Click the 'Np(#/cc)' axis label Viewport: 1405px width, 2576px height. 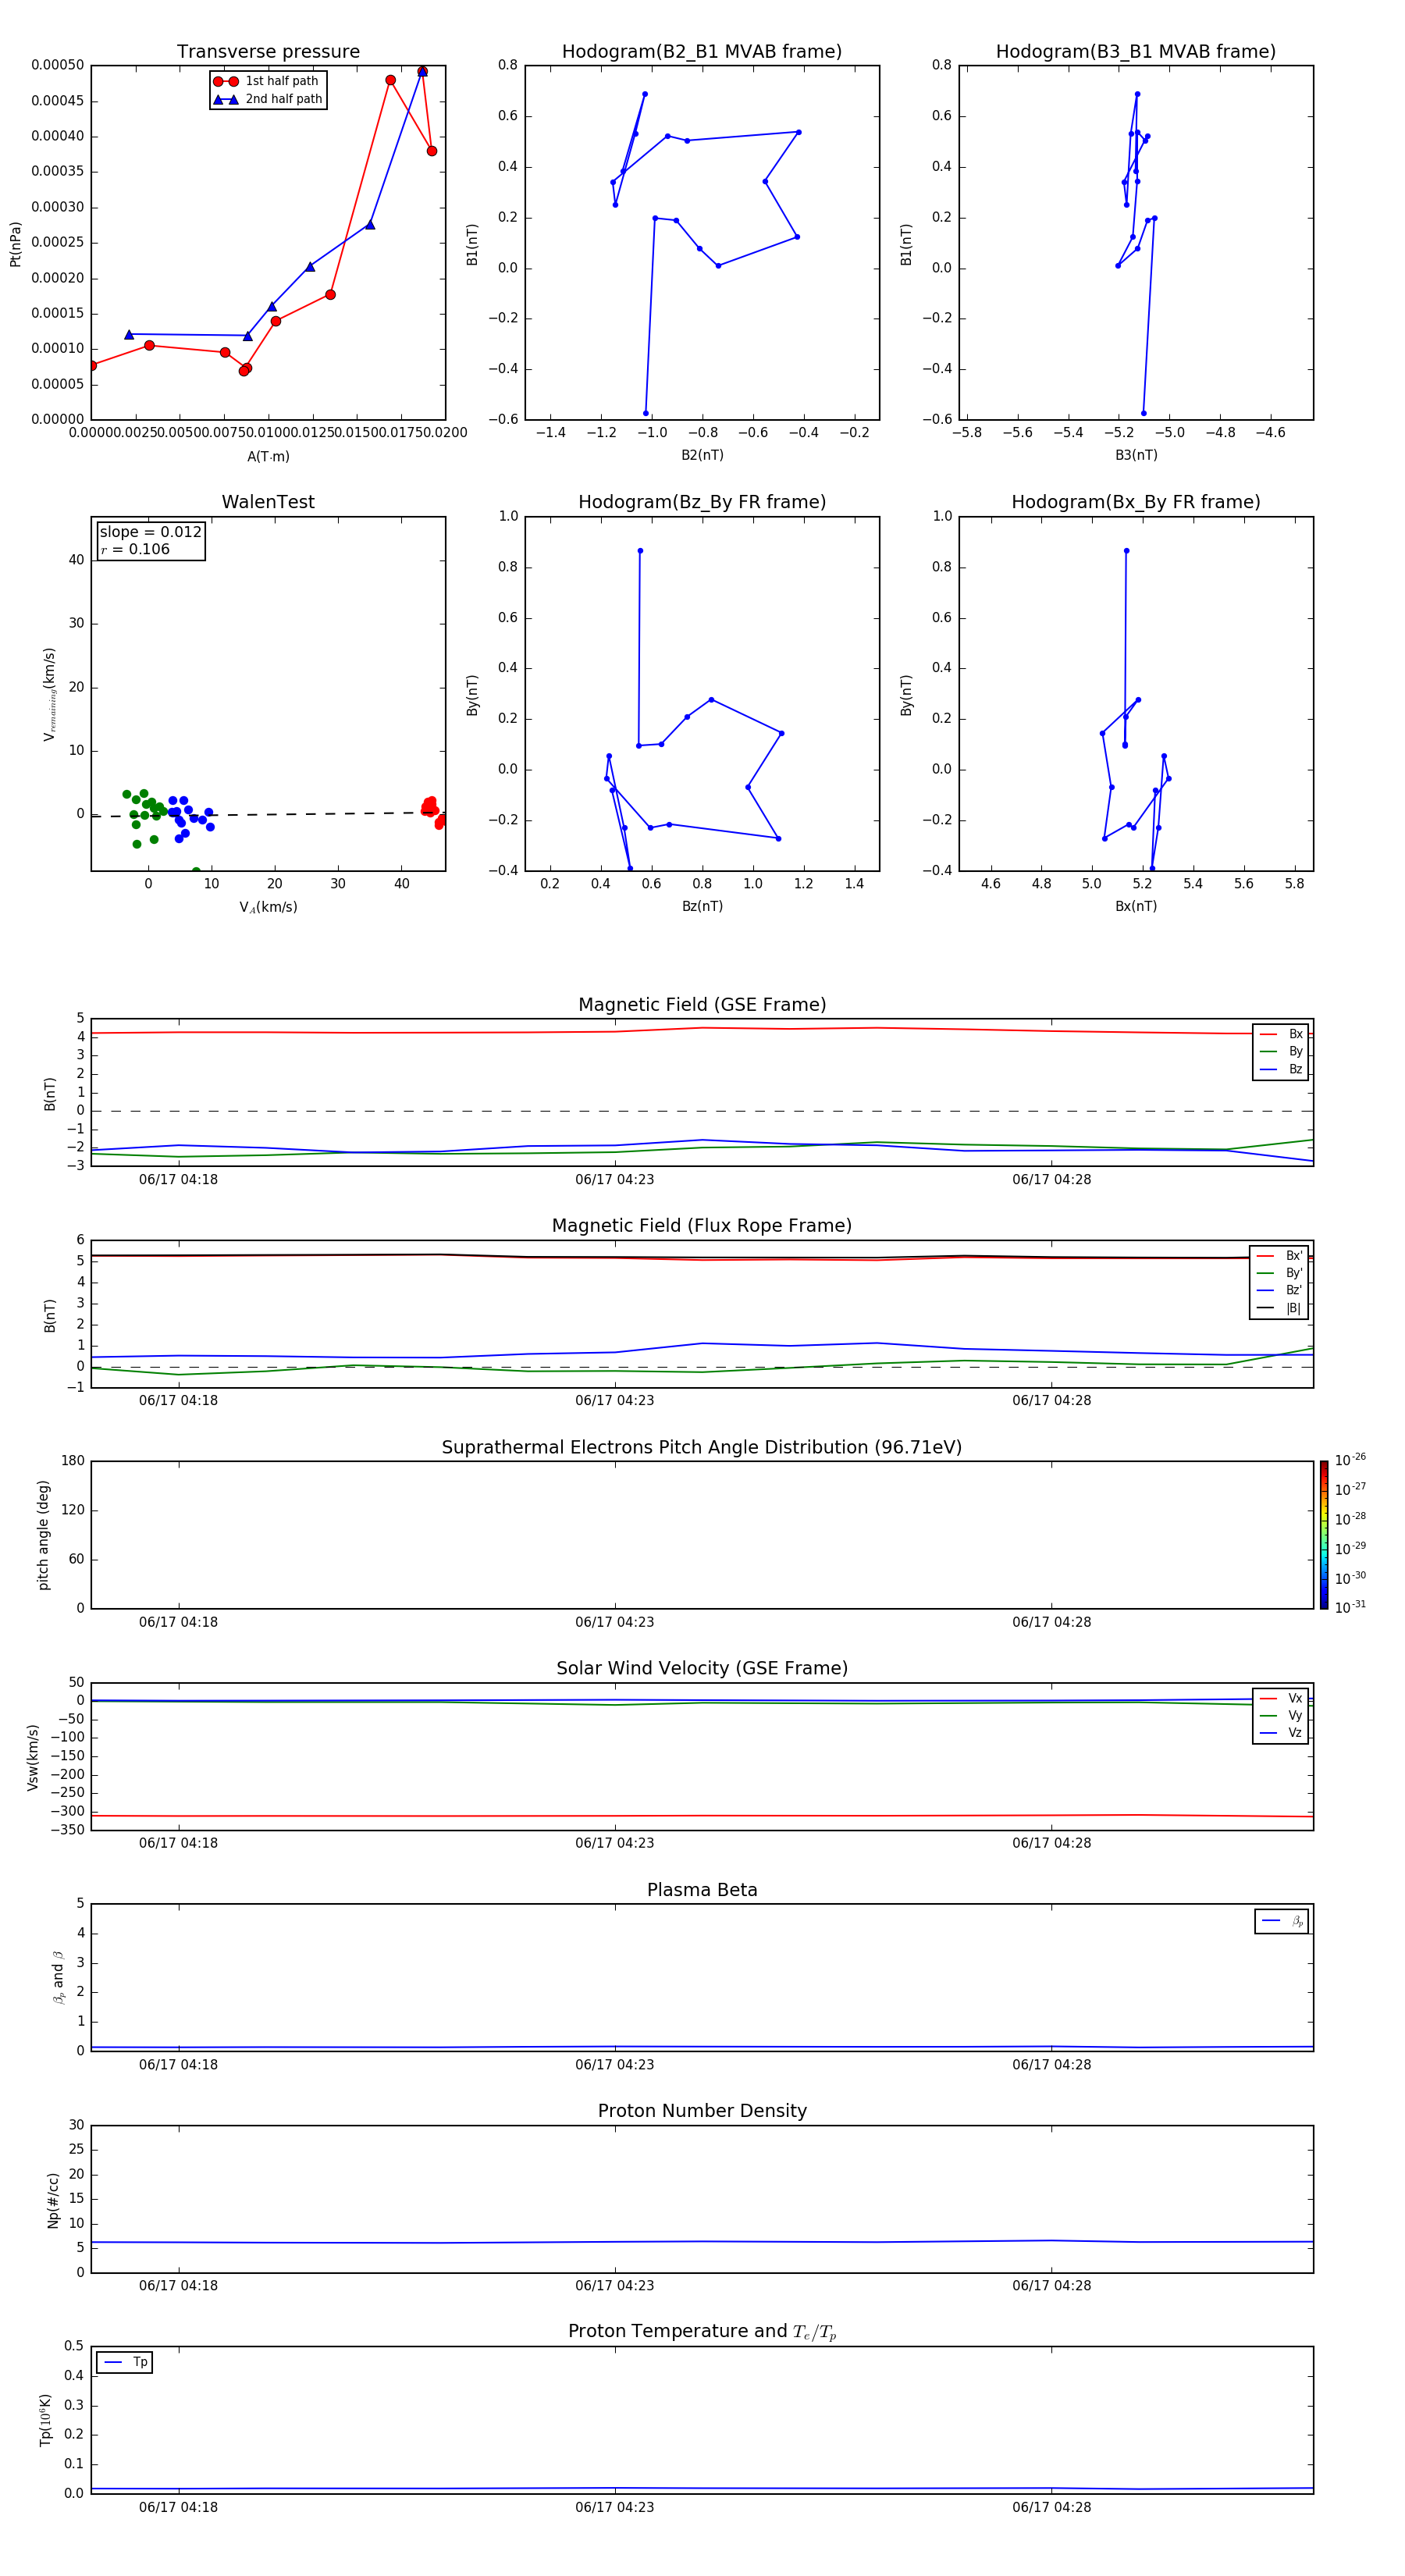point(53,2200)
